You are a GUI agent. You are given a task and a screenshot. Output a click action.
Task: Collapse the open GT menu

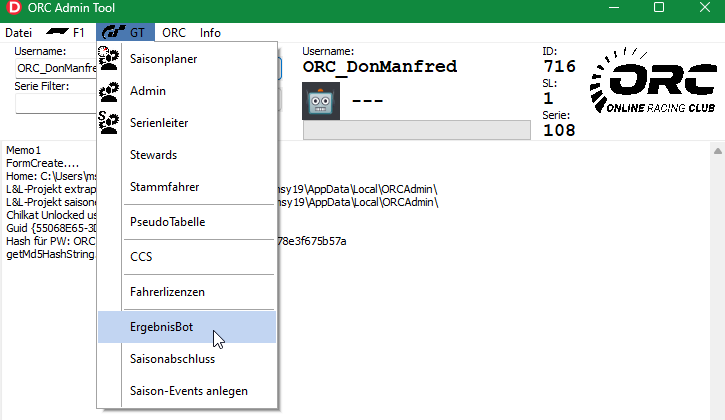126,32
